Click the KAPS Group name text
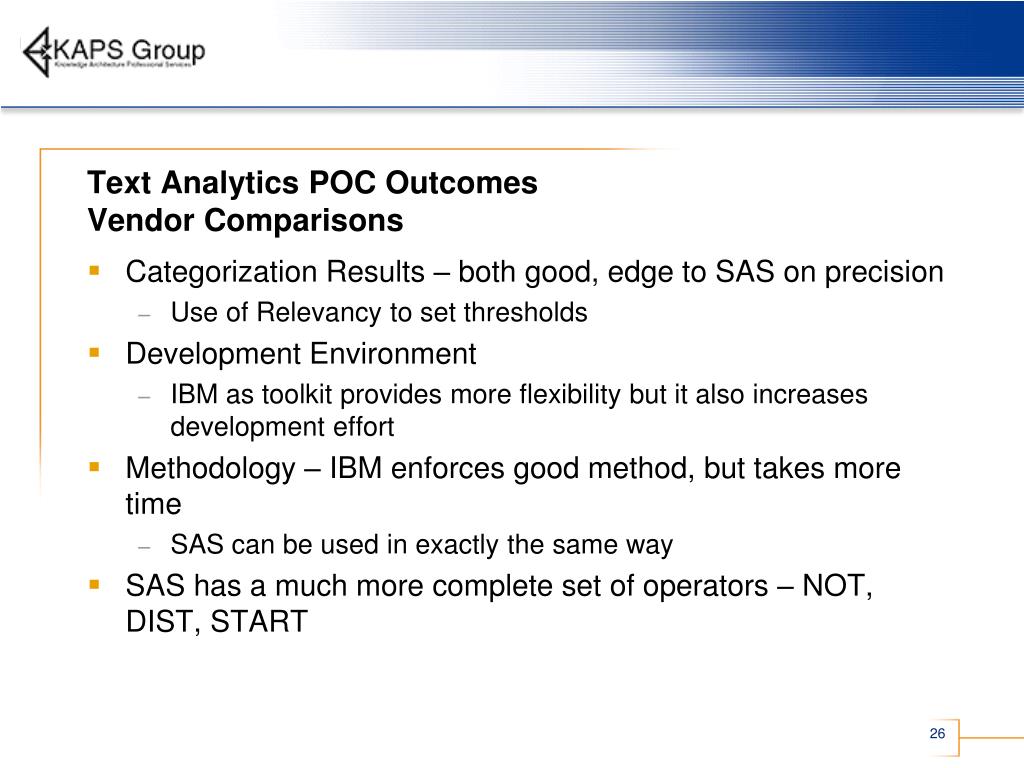The height and width of the screenshot is (768, 1024). pos(129,49)
